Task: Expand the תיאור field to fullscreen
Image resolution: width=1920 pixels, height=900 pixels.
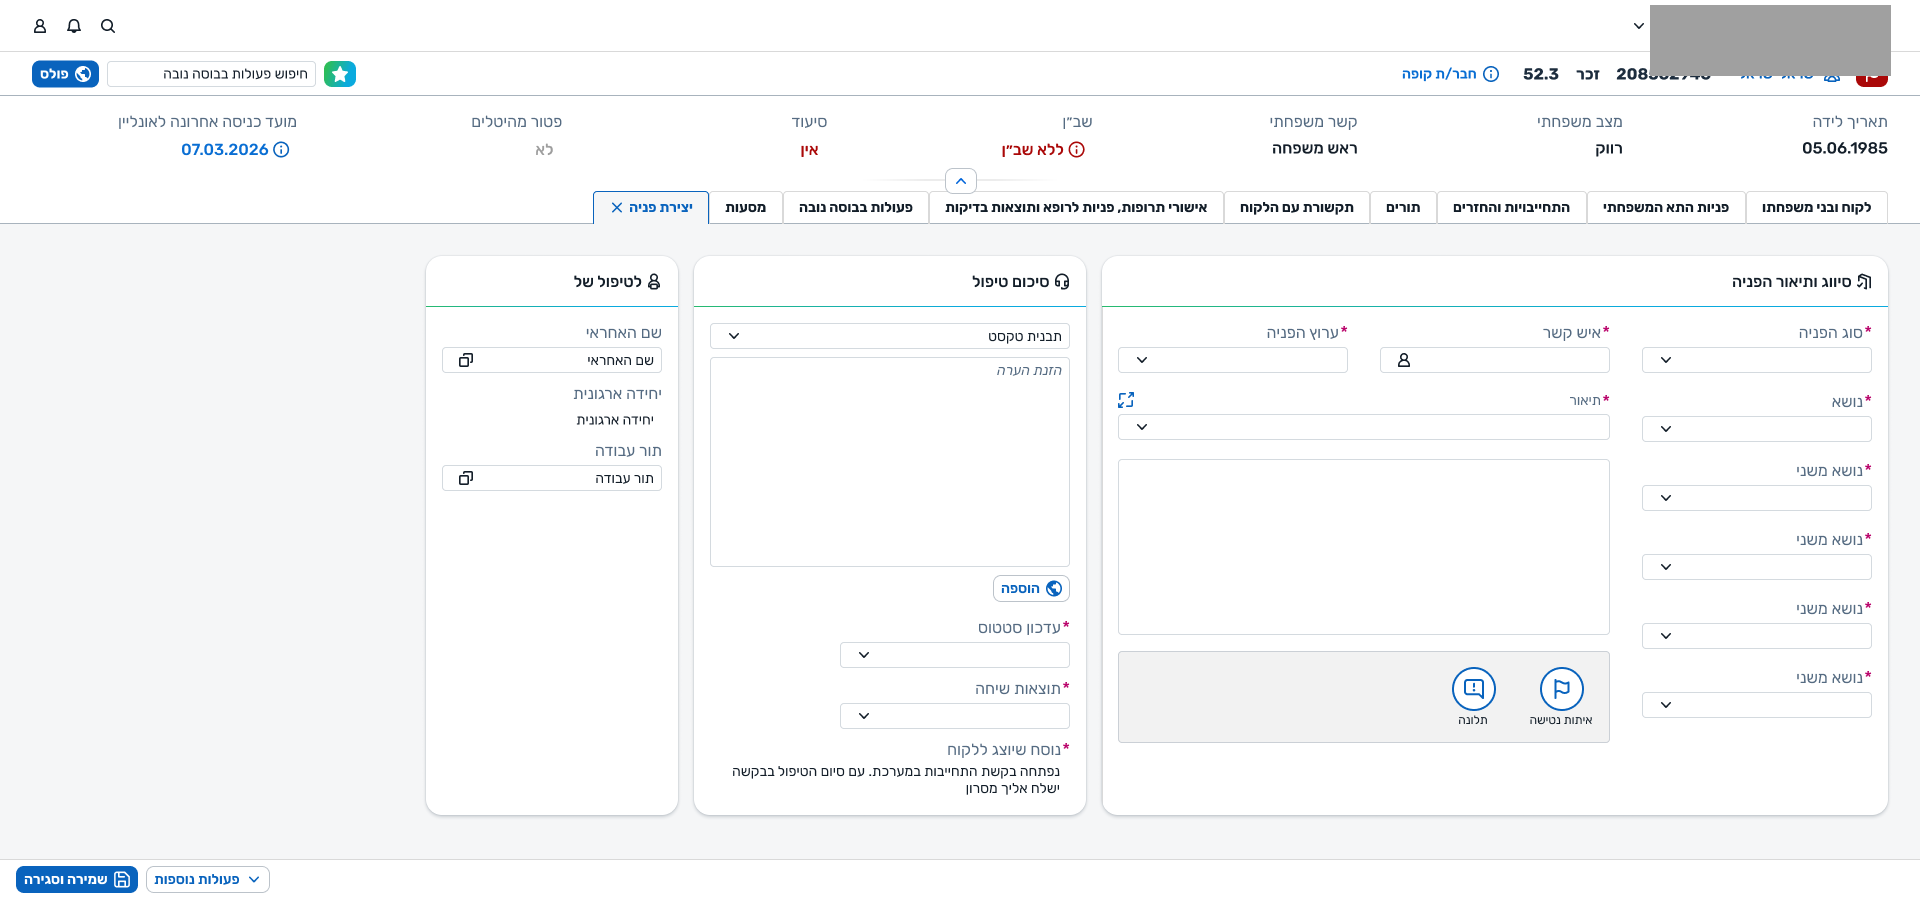Action: [x=1126, y=400]
